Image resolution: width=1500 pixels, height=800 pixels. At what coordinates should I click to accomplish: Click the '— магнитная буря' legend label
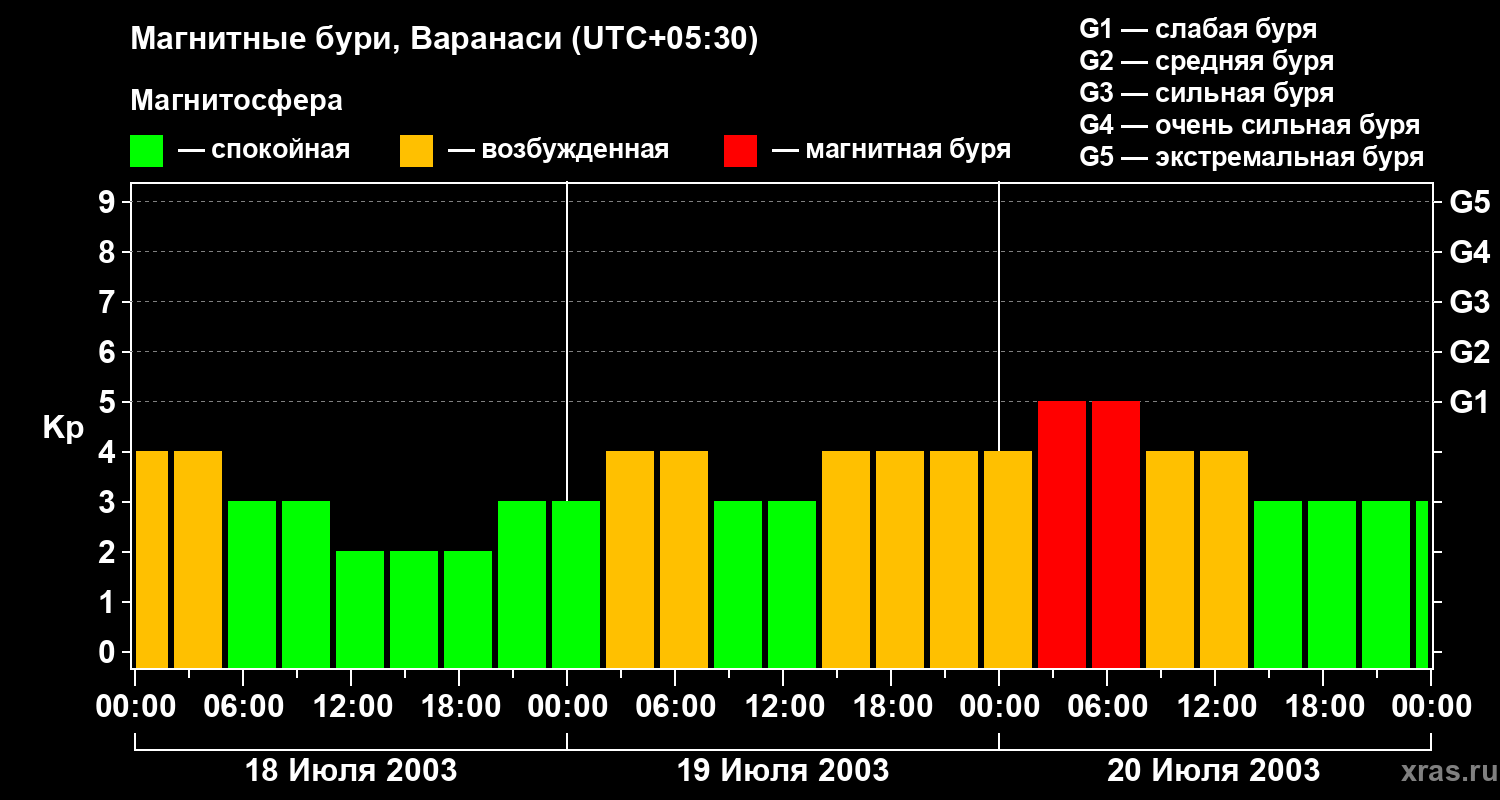click(891, 151)
